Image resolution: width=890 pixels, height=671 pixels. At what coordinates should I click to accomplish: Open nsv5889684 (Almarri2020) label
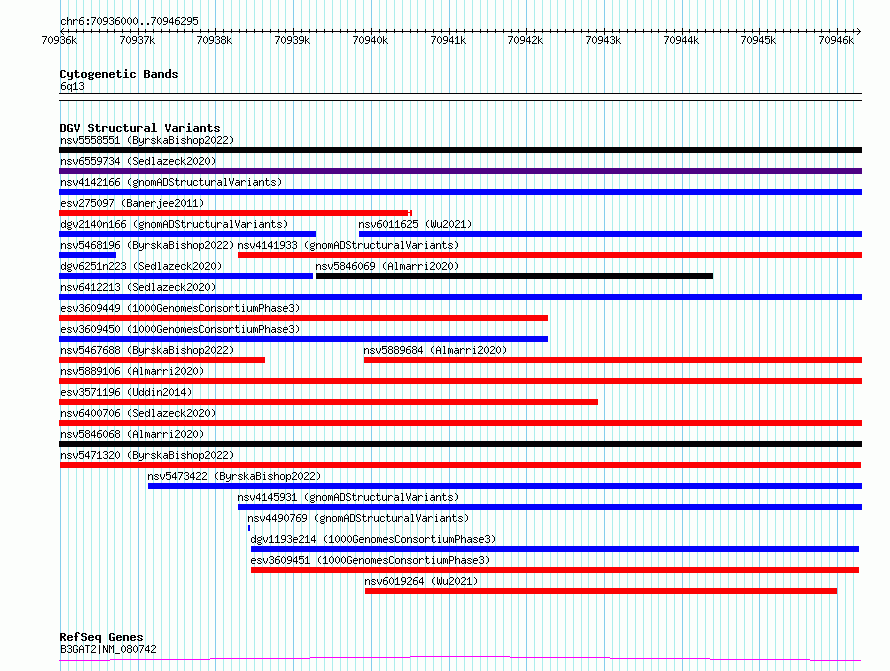pos(435,350)
